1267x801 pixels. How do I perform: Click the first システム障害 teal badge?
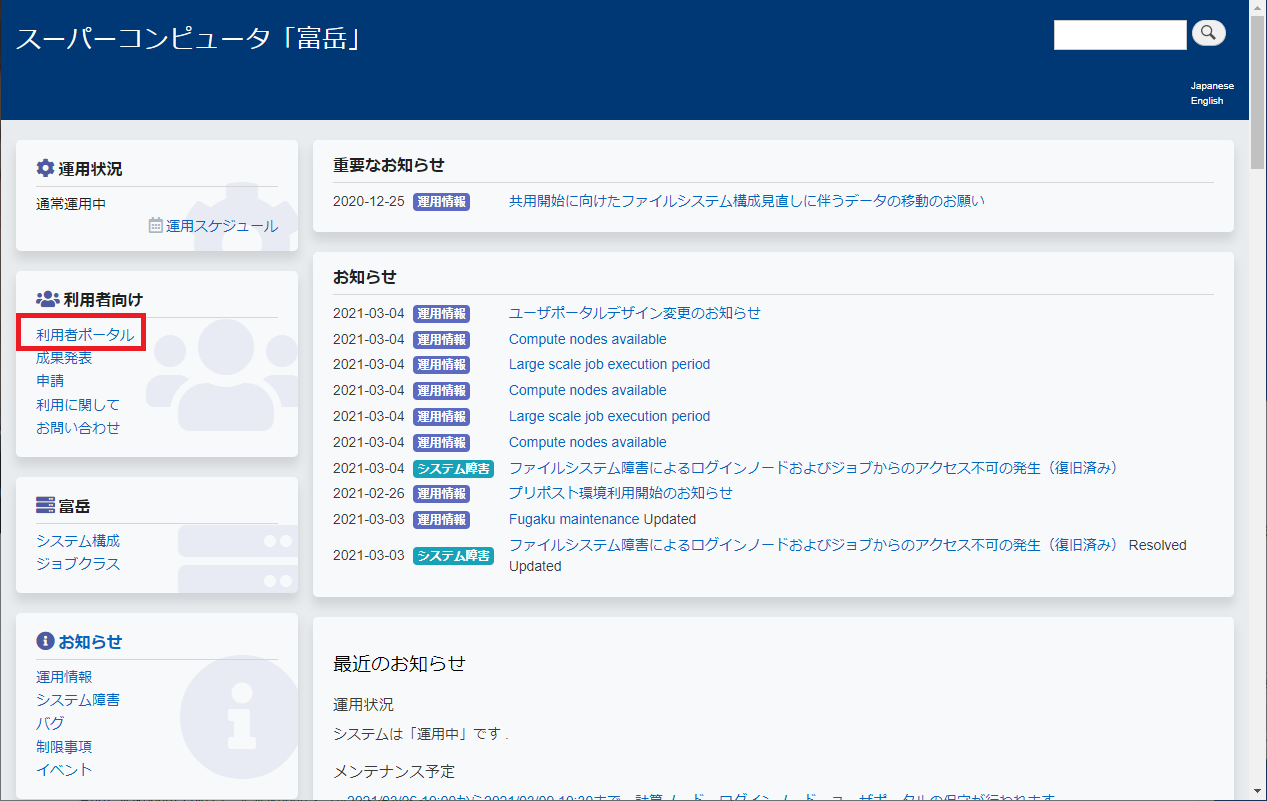tap(453, 468)
